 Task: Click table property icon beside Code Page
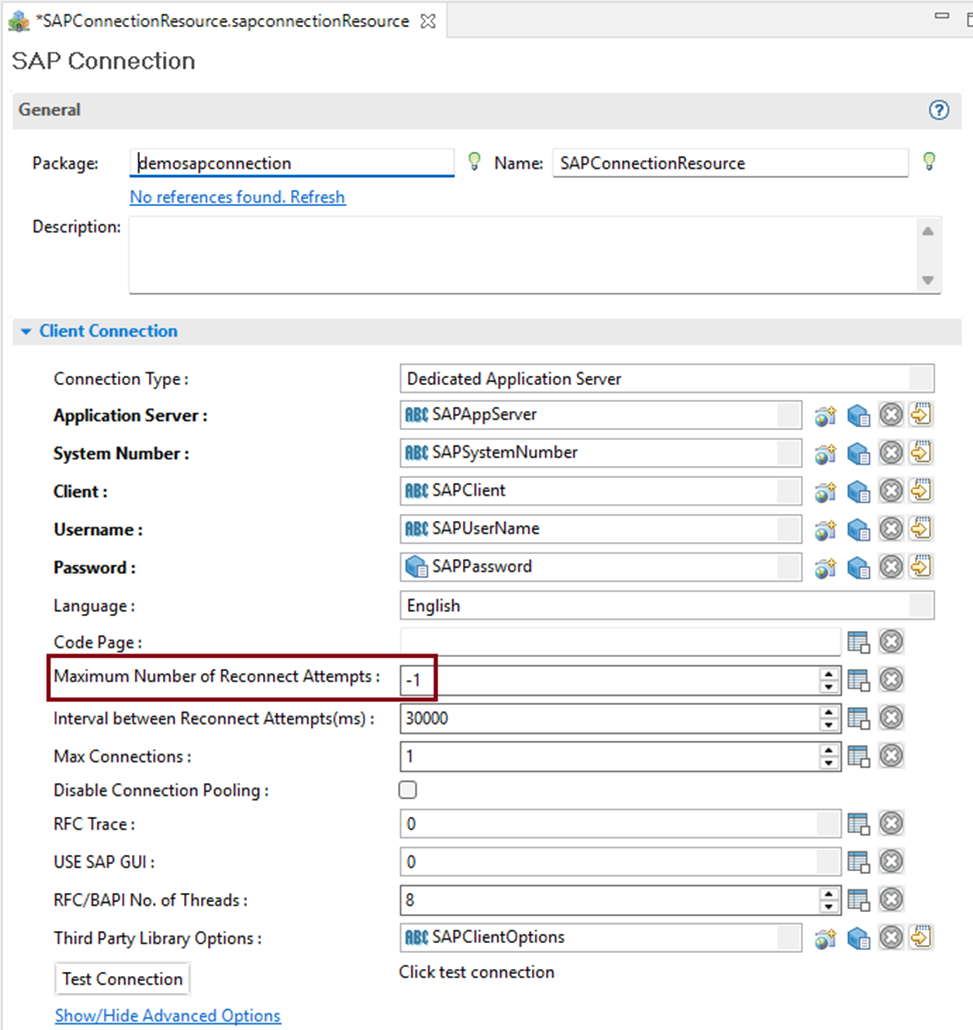(859, 642)
